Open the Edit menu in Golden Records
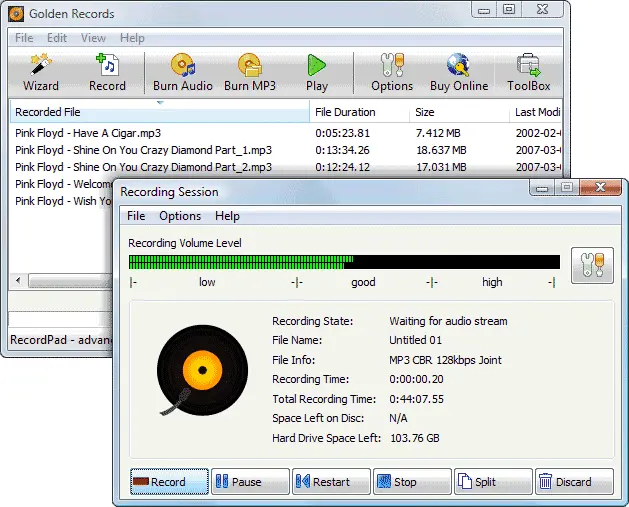Viewport: 629px width, 507px height. coord(57,38)
